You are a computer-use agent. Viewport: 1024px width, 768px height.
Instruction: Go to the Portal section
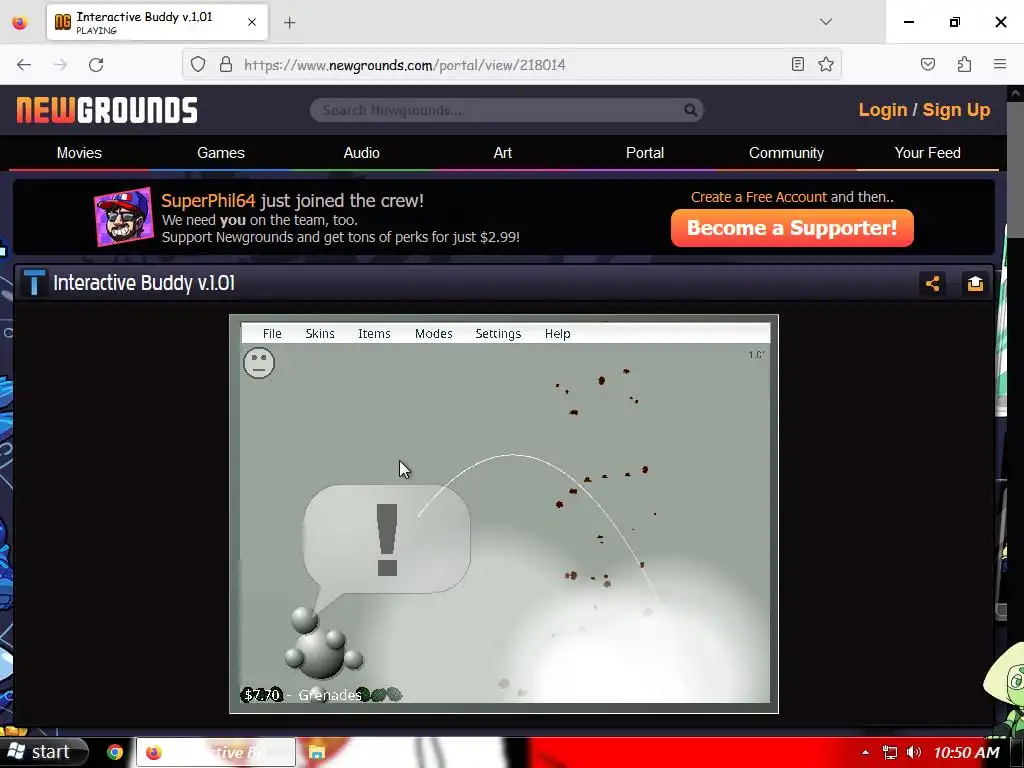tap(645, 153)
